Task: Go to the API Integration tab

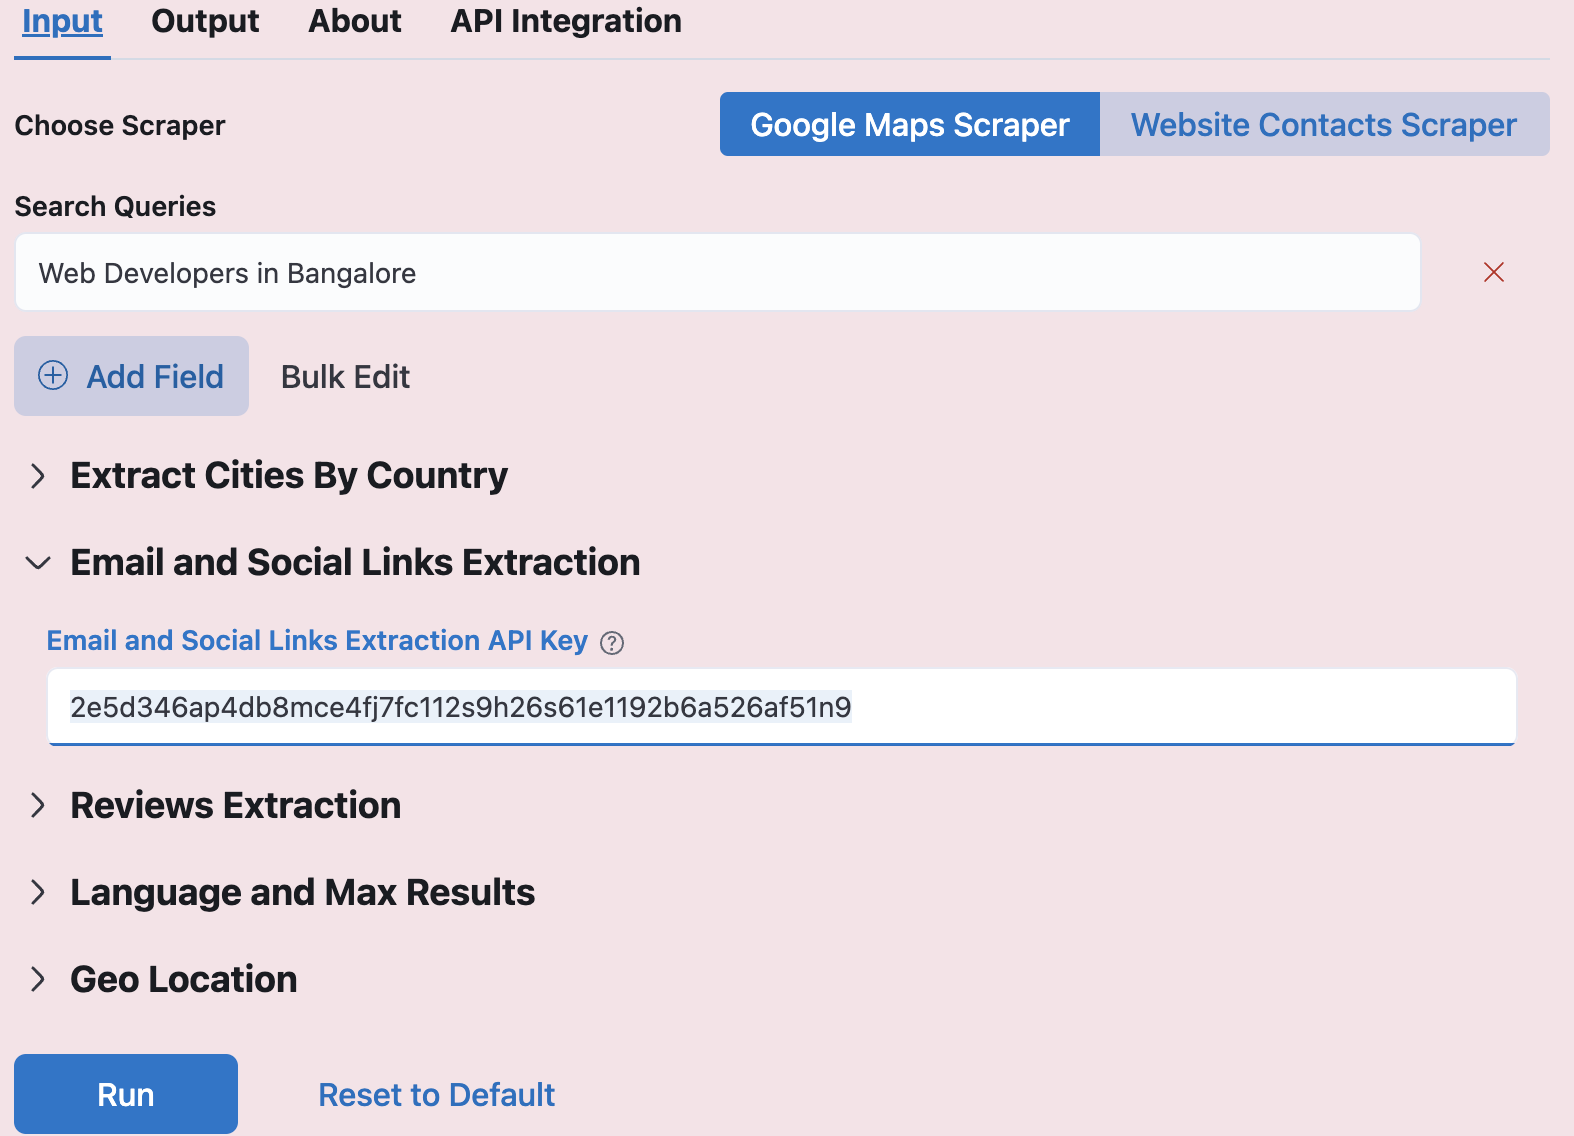Action: pos(566,21)
